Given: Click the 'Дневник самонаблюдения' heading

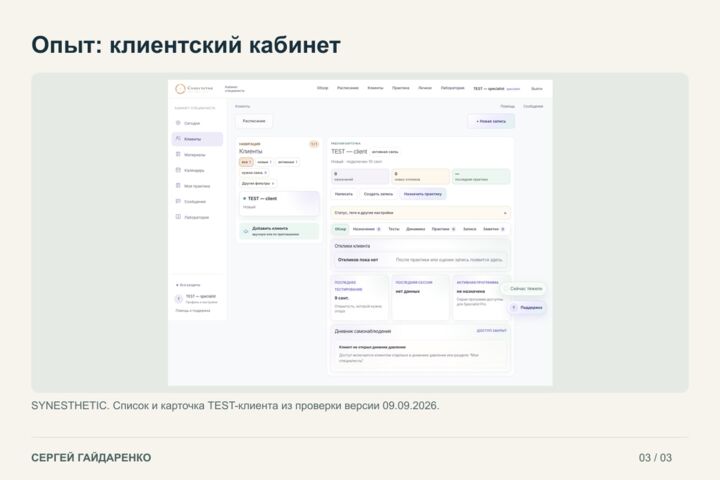Looking at the screenshot, I should pyautogui.click(x=363, y=331).
